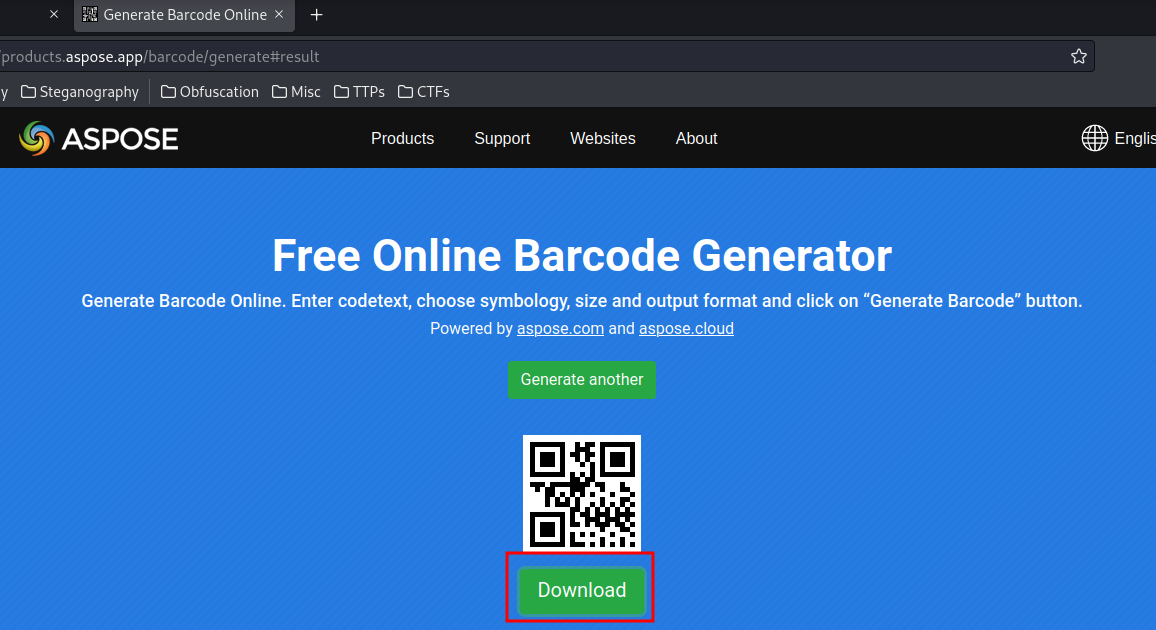Open the TTPs bookmarks folder
Viewport: 1156px width, 630px height.
click(x=359, y=92)
